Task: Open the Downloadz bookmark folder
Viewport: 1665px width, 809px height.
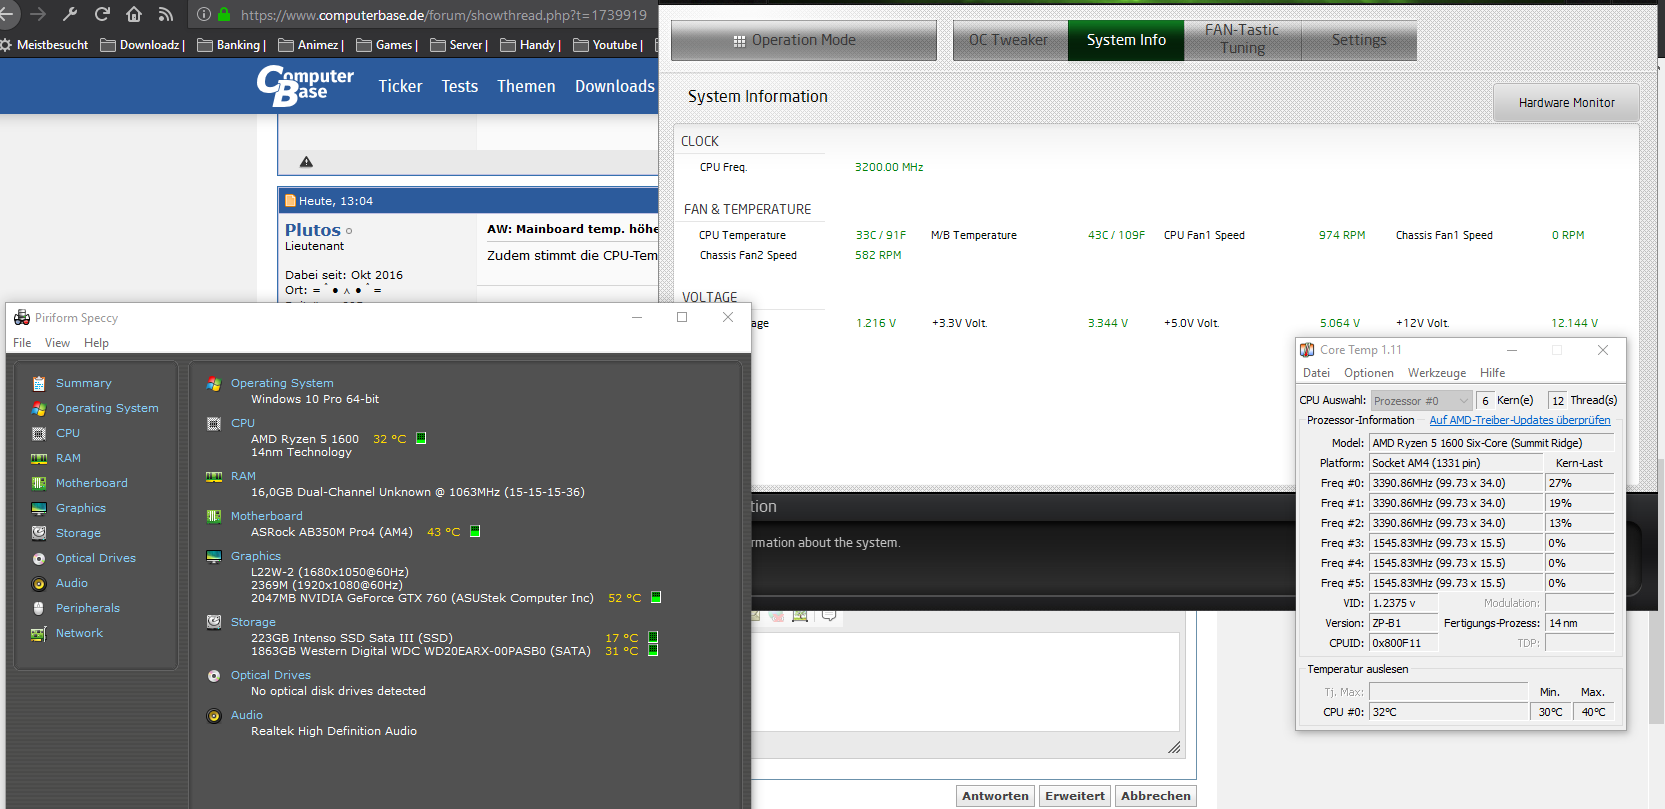Action: 143,45
